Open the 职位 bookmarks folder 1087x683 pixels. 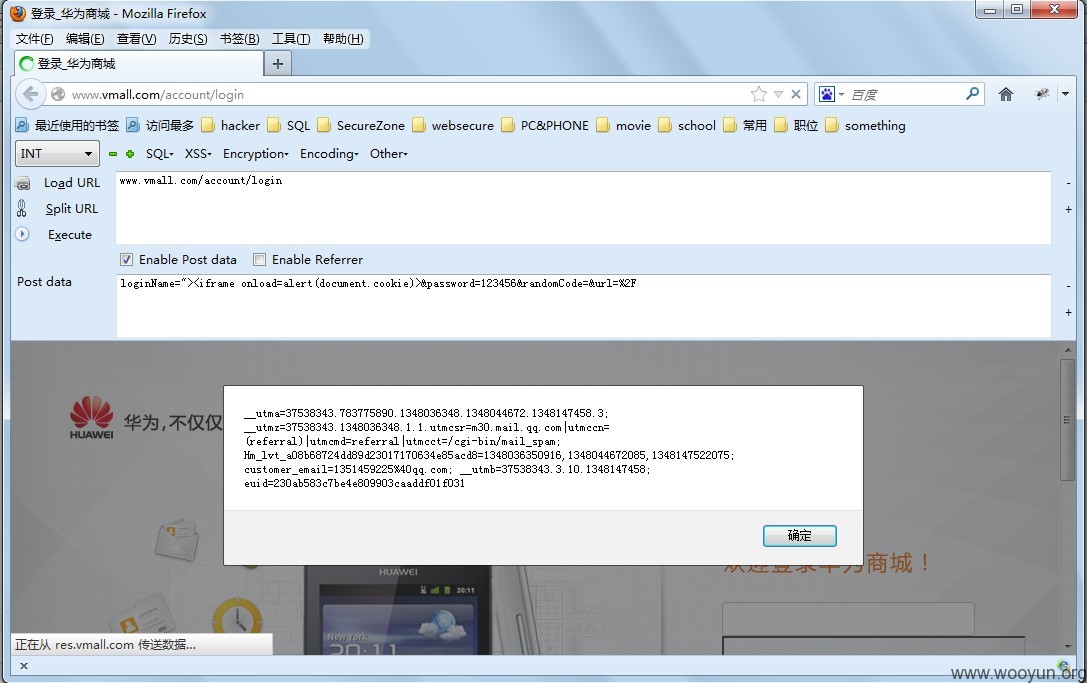pyautogui.click(x=797, y=126)
